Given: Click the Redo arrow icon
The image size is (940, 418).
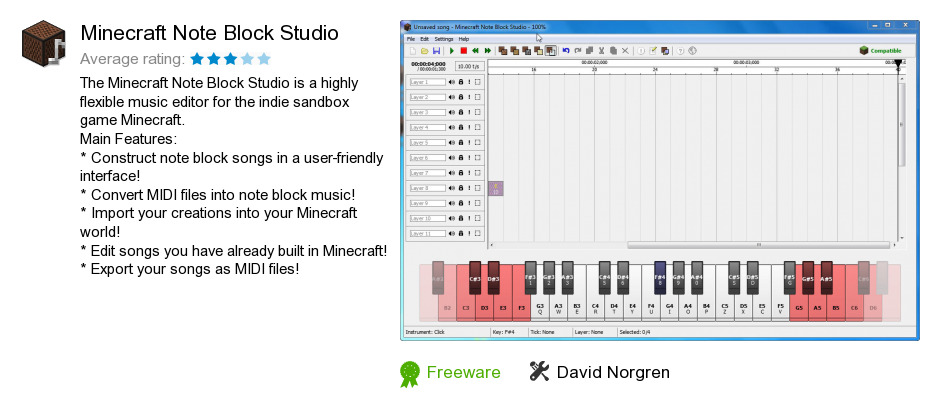Looking at the screenshot, I should click(578, 51).
